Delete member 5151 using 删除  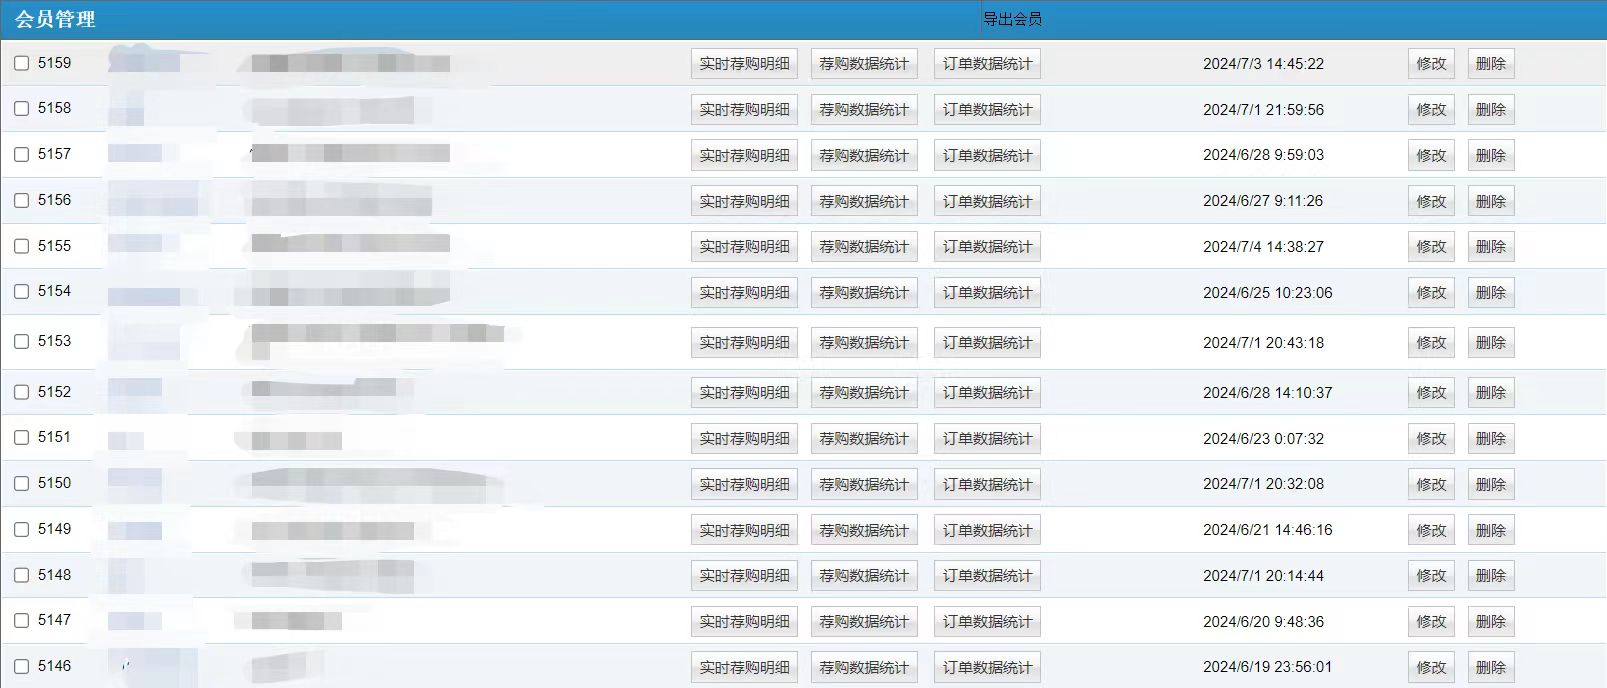1490,439
